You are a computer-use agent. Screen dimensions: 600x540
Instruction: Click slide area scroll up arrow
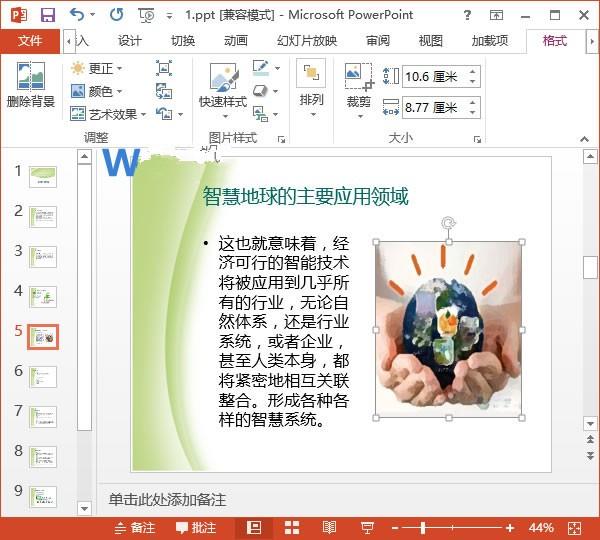click(590, 157)
